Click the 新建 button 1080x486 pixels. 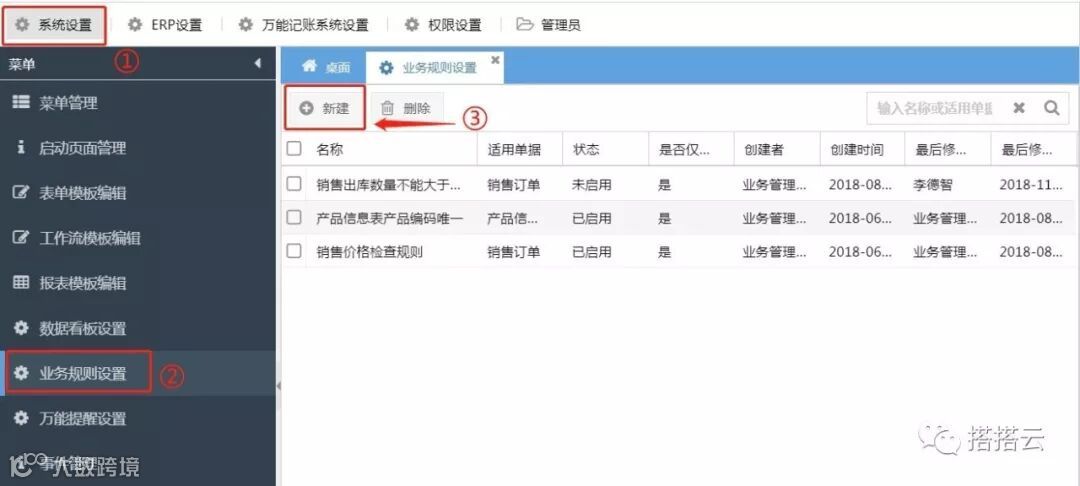(x=325, y=108)
